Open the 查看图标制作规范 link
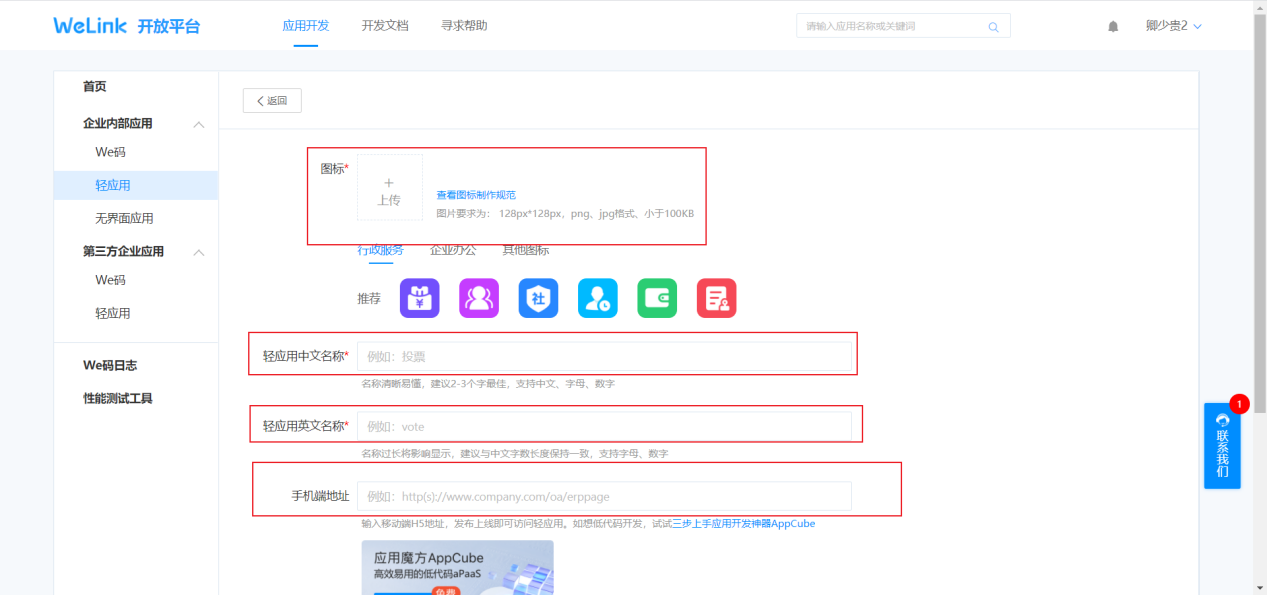 click(x=476, y=195)
